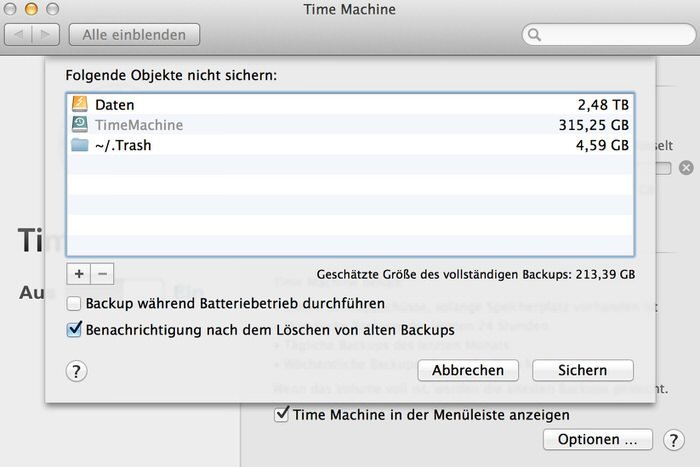Select the ~/.Trash row text

123,145
